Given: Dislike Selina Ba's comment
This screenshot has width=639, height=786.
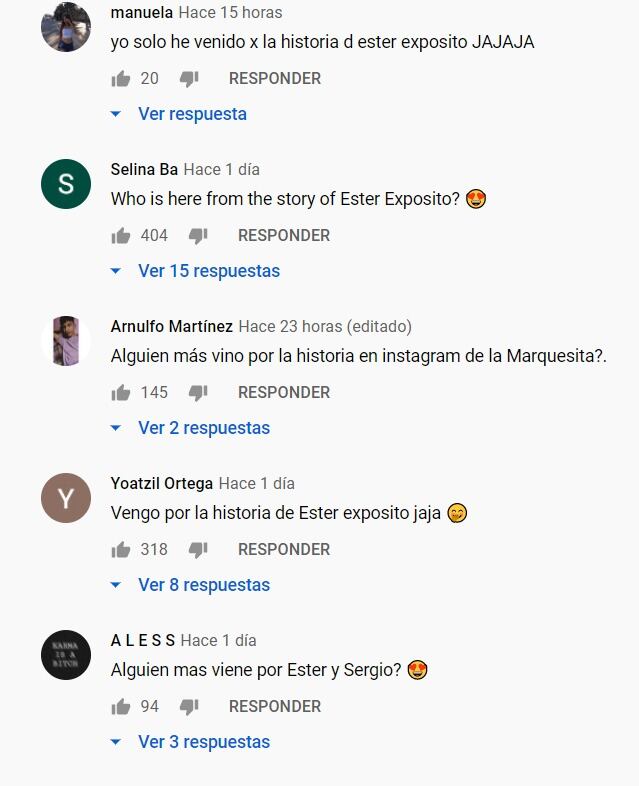Looking at the screenshot, I should pyautogui.click(x=198, y=236).
